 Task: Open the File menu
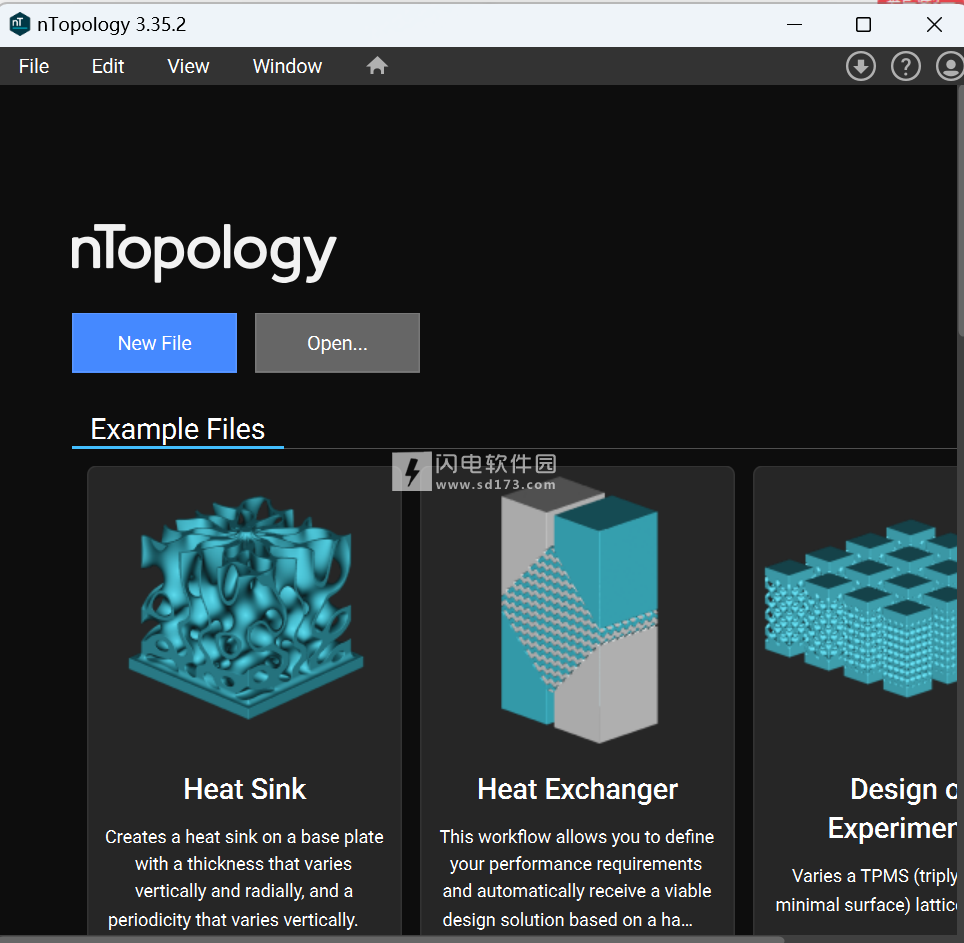point(33,66)
